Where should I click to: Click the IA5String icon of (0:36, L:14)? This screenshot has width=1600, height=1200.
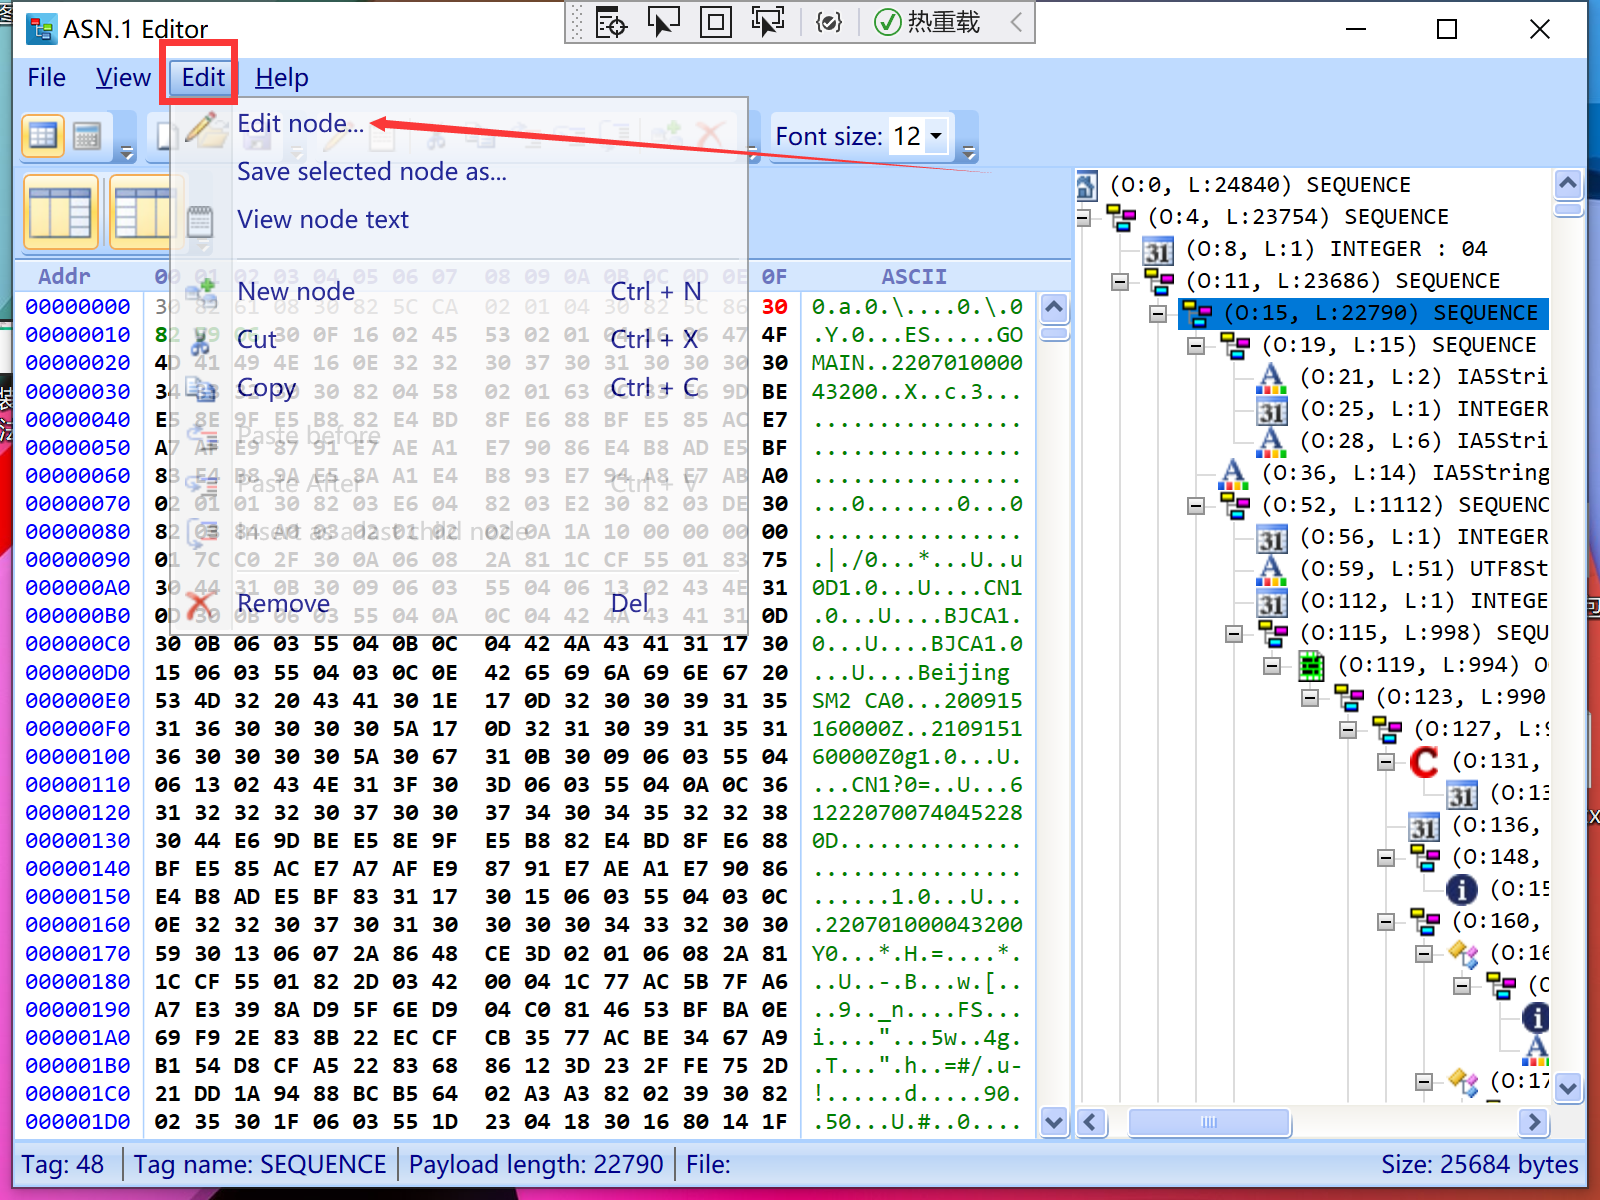1233,473
